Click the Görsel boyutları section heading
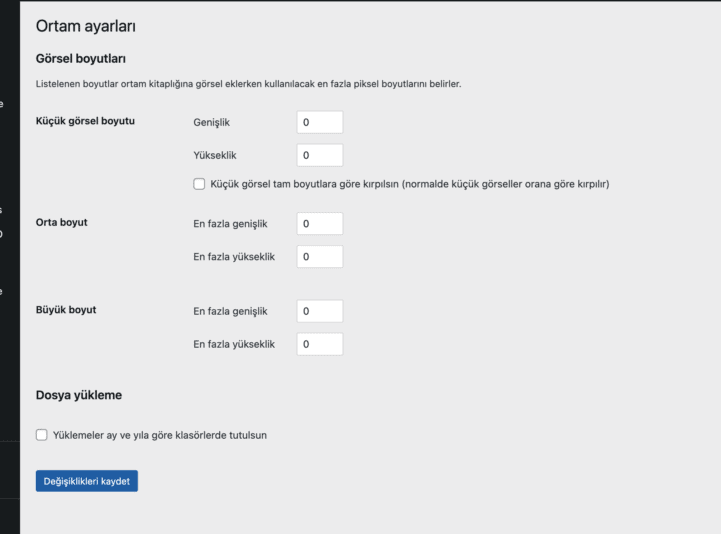The width and height of the screenshot is (721, 534). [80, 58]
